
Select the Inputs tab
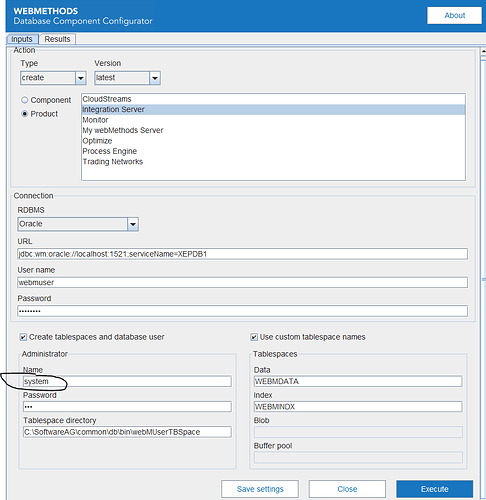click(22, 39)
